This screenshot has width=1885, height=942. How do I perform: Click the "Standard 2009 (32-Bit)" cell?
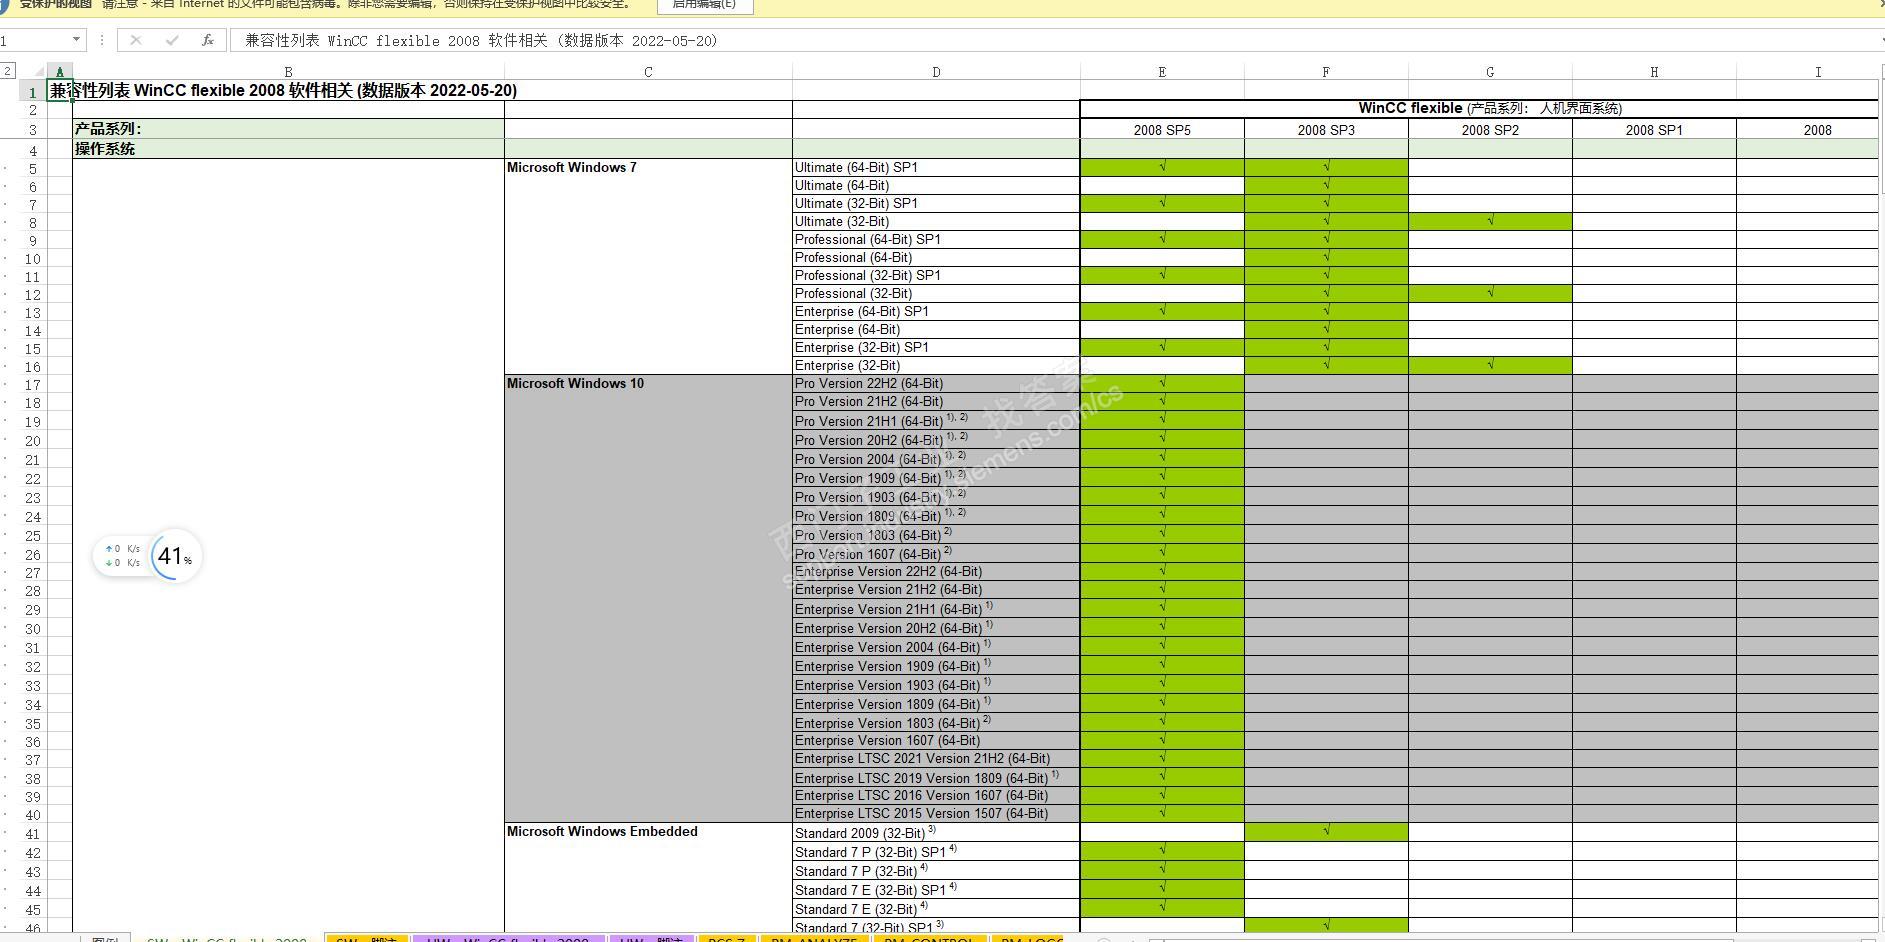[936, 832]
